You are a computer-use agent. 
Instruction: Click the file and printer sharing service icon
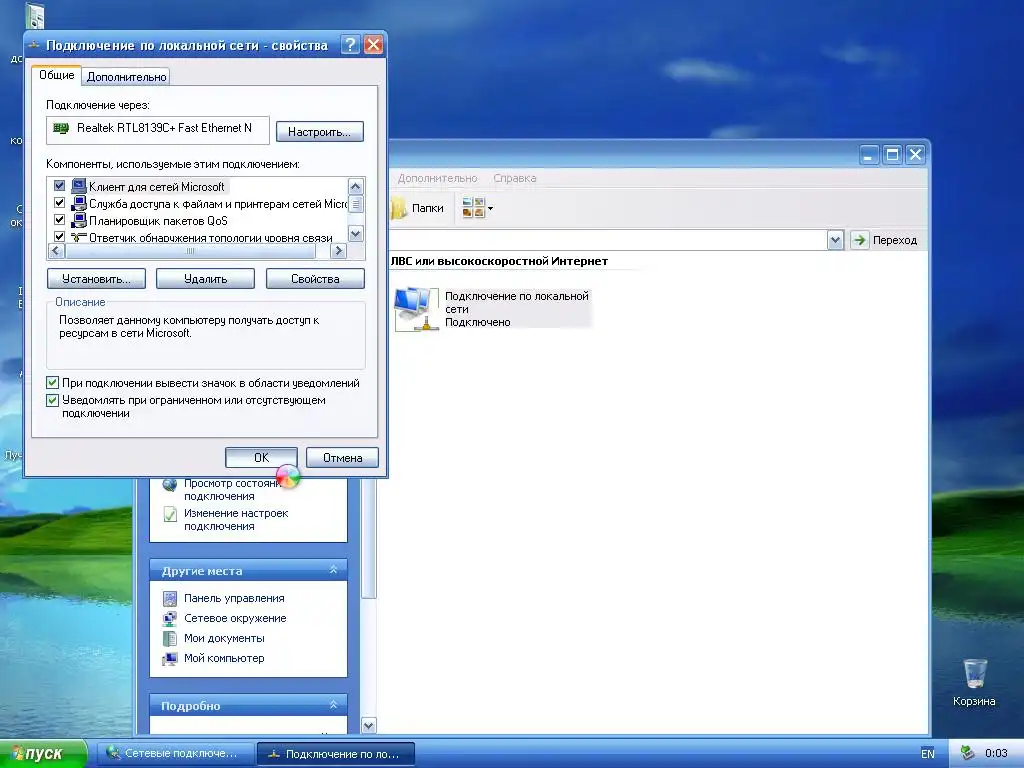78,203
